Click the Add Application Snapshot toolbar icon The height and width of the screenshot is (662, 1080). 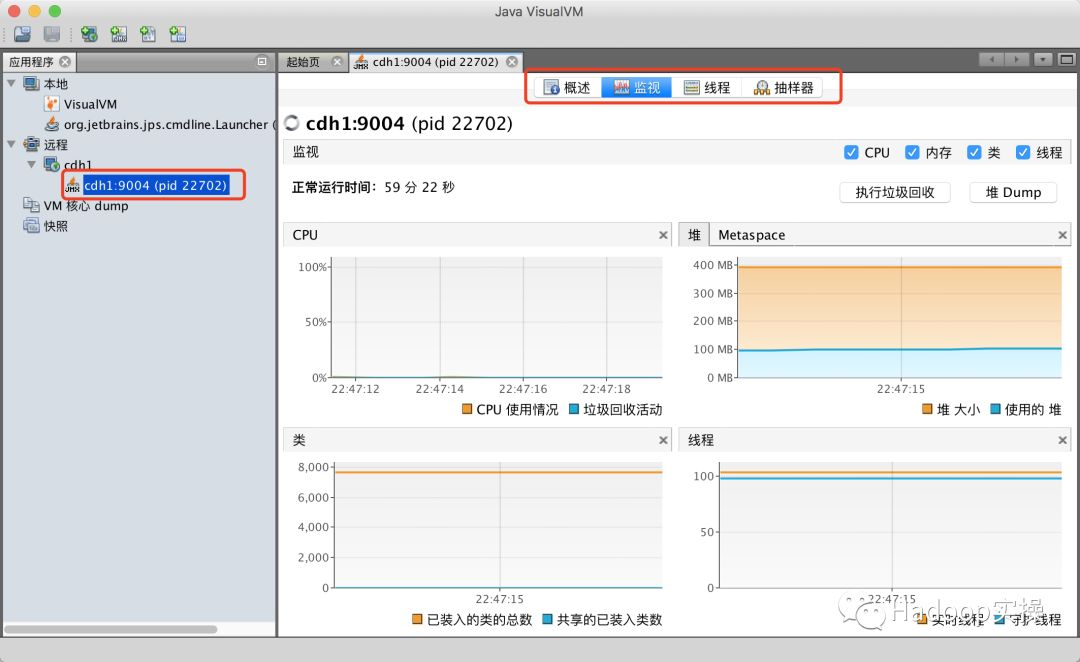178,34
